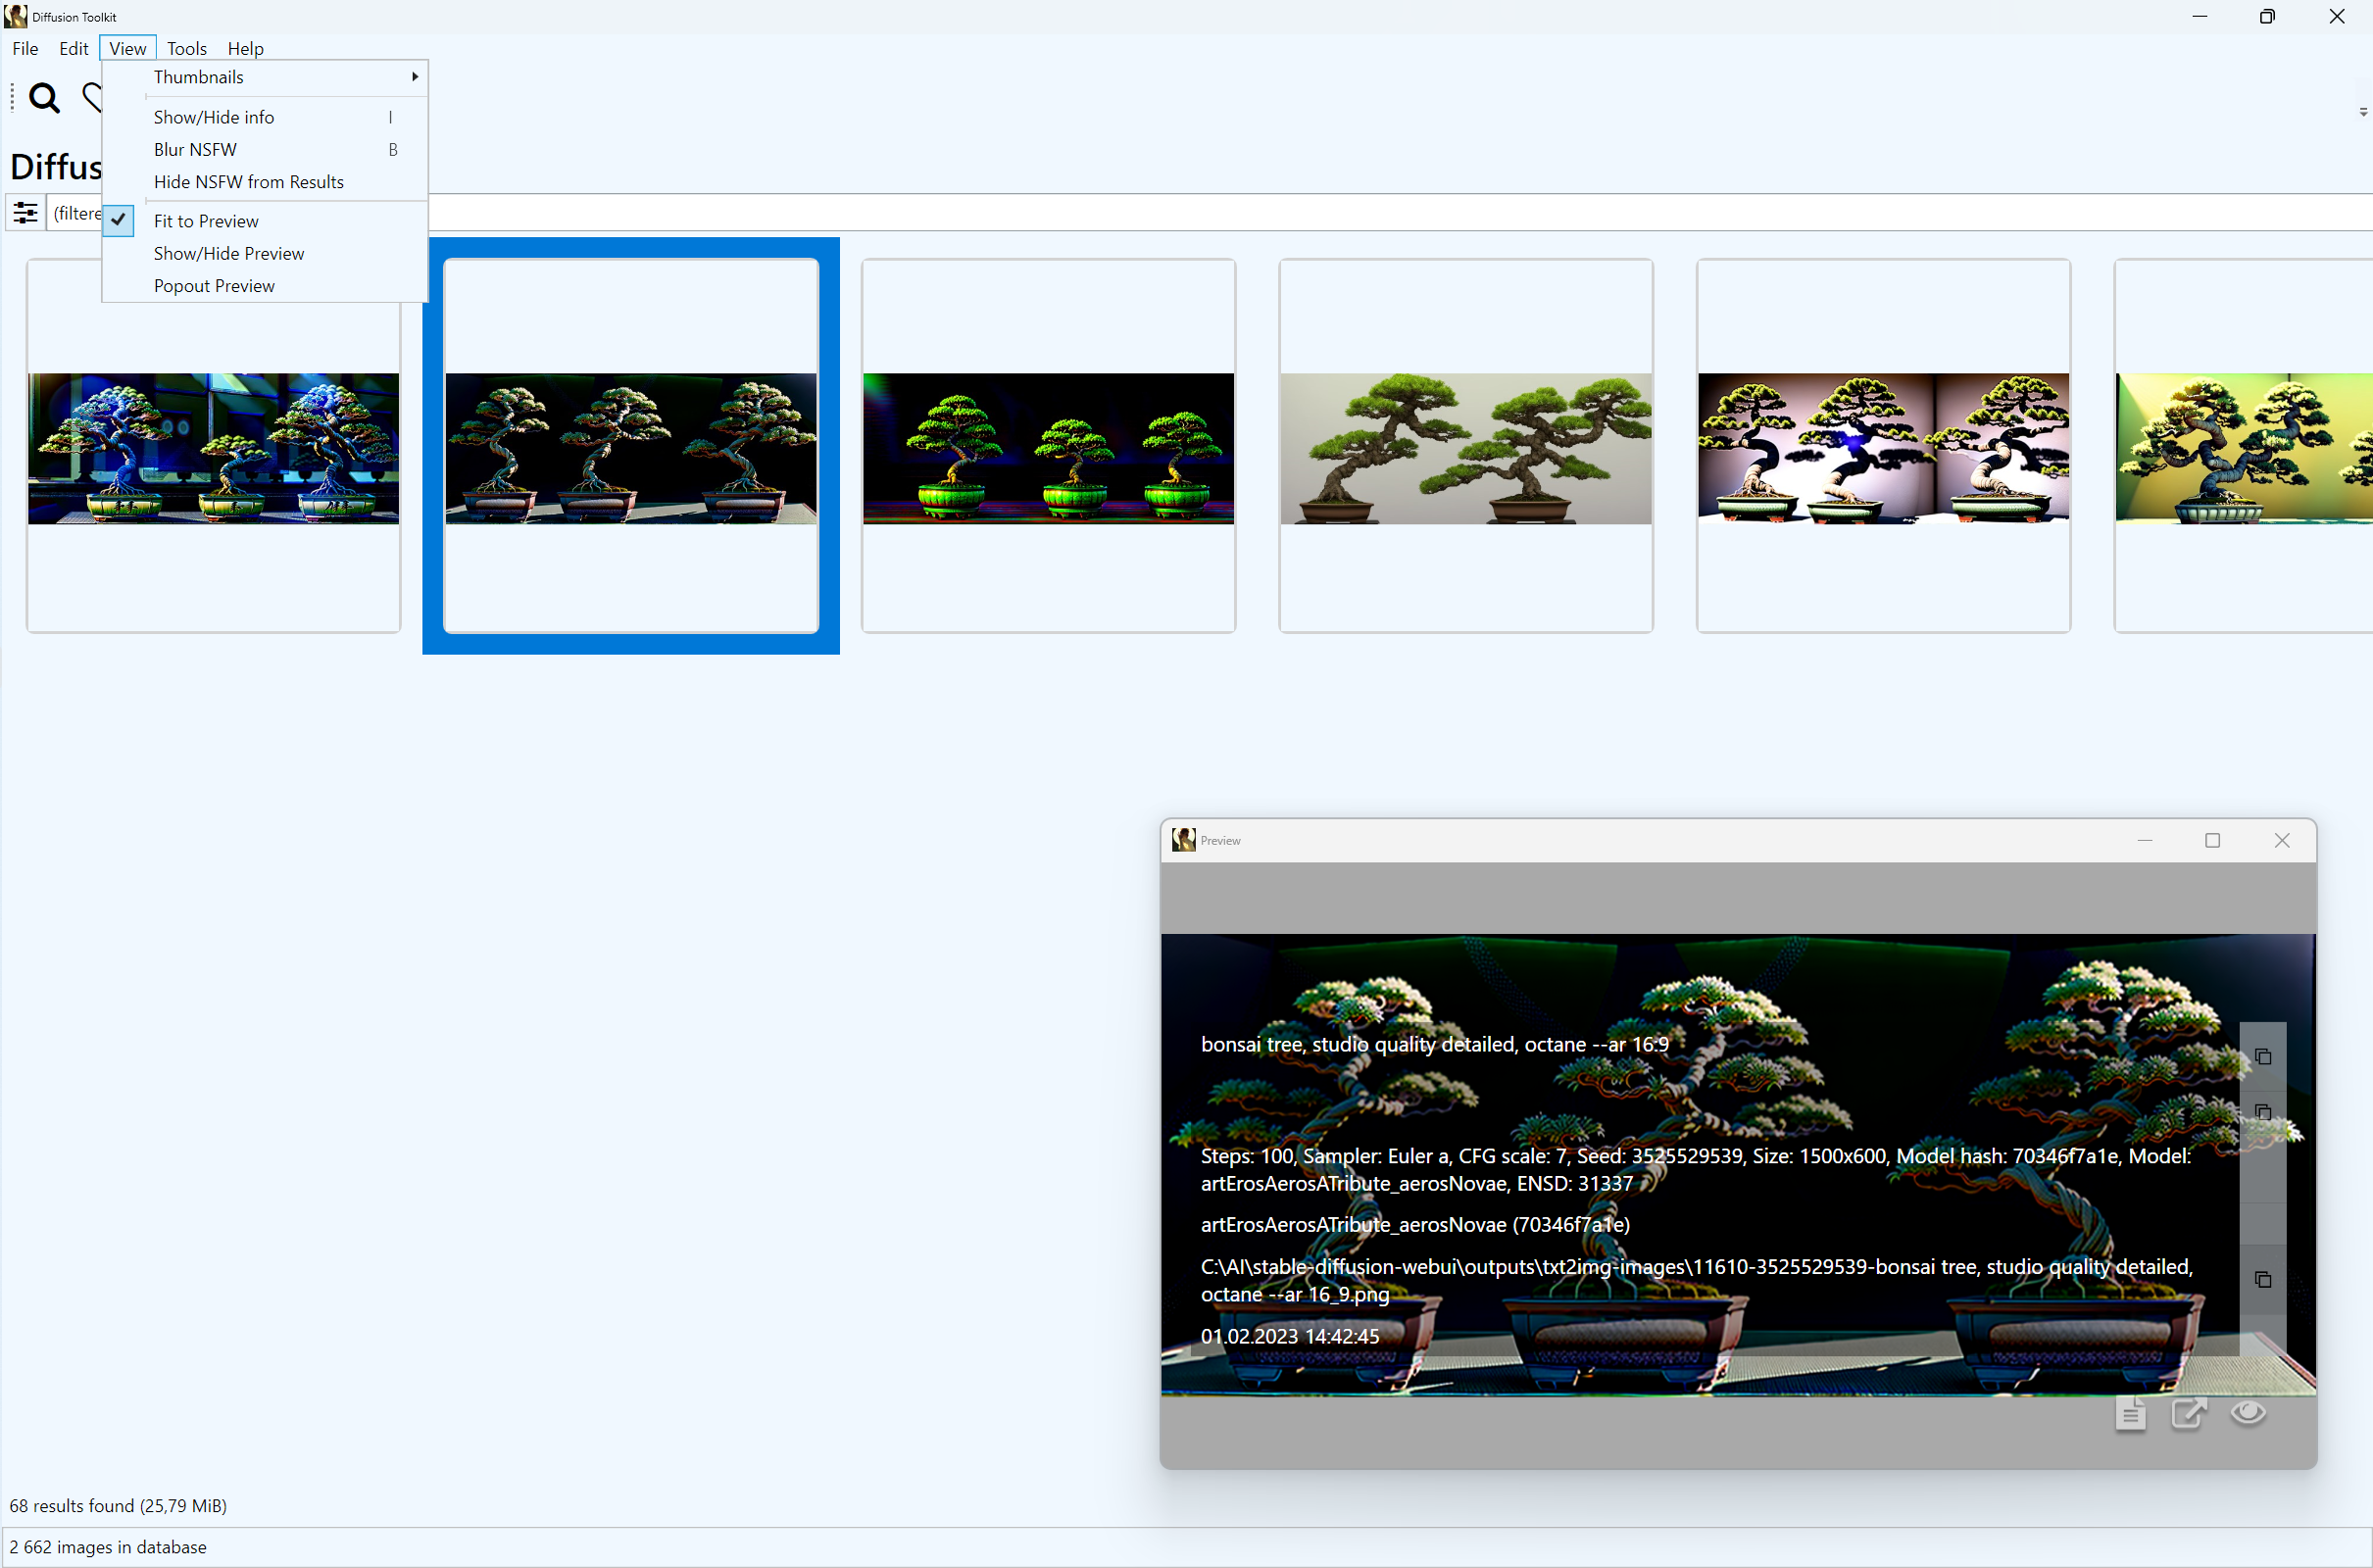Toggle metadata overlay with the eye icon
Viewport: 2373px width, 1568px height.
click(x=2249, y=1413)
